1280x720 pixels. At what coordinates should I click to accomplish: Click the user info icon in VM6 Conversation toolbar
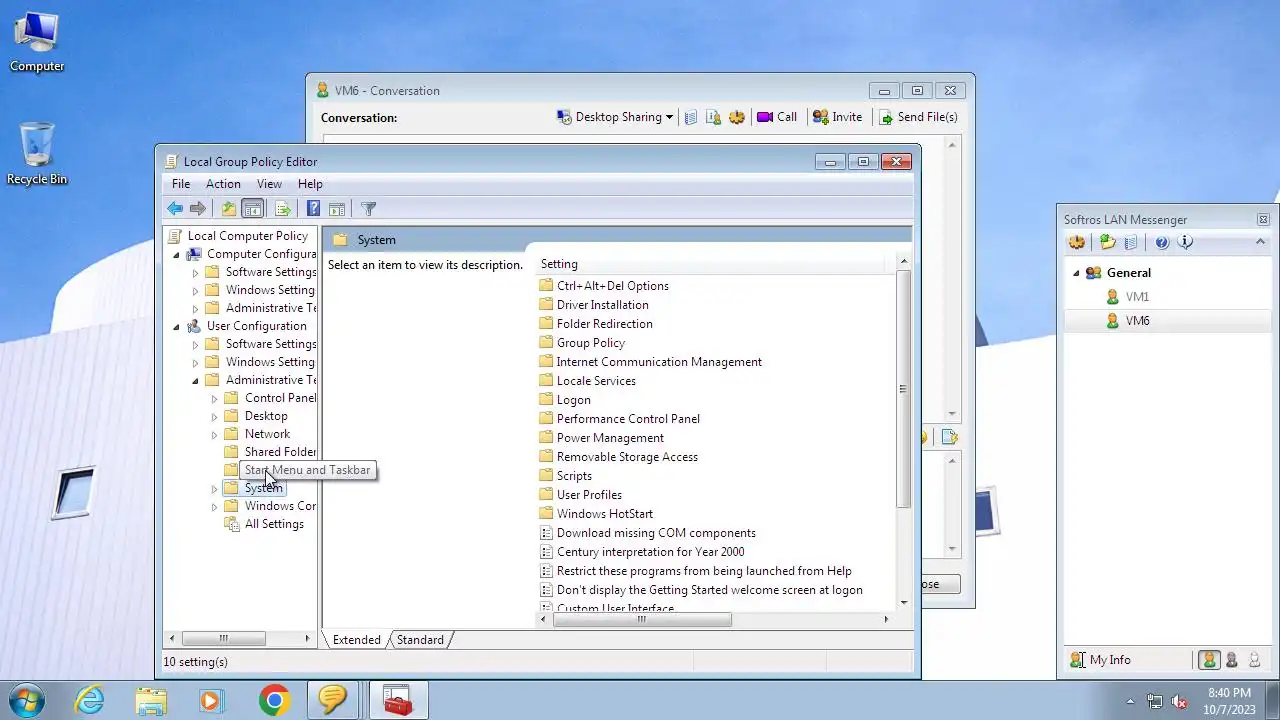[x=713, y=117]
